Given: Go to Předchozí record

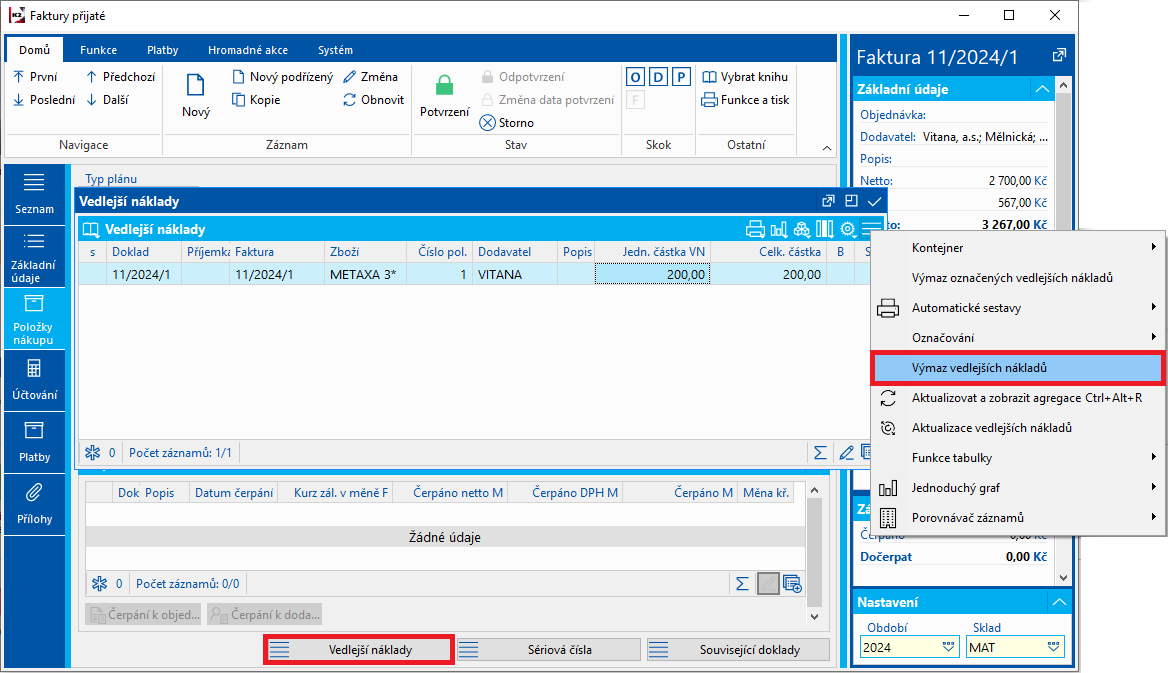Looking at the screenshot, I should 120,77.
